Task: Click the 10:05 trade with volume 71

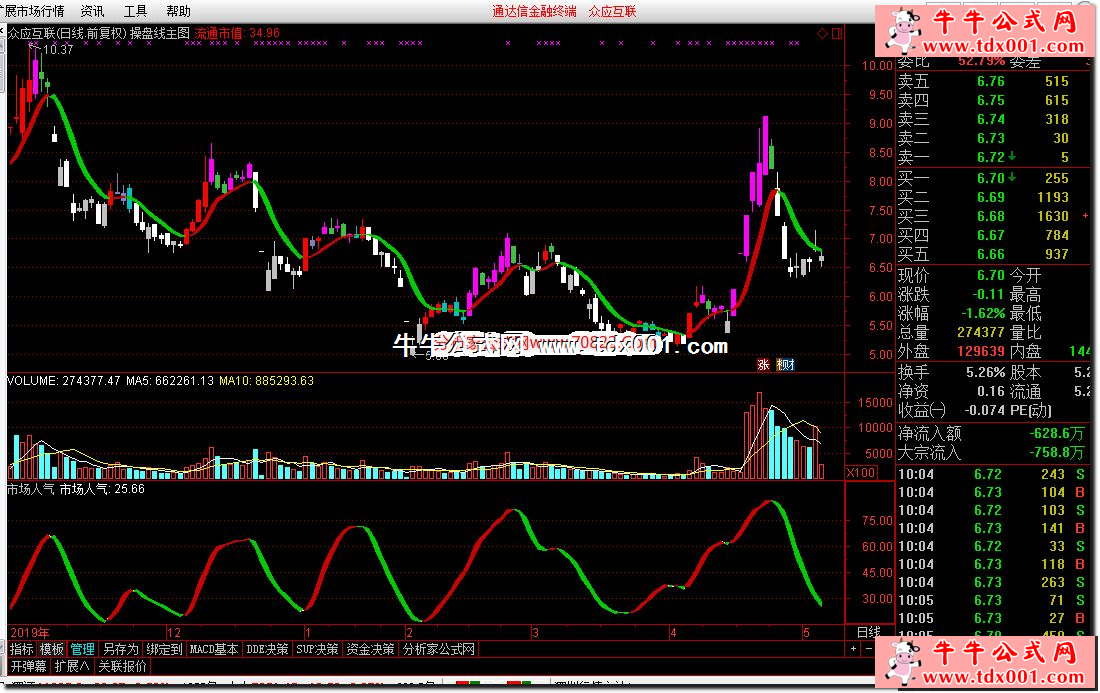Action: (991, 600)
